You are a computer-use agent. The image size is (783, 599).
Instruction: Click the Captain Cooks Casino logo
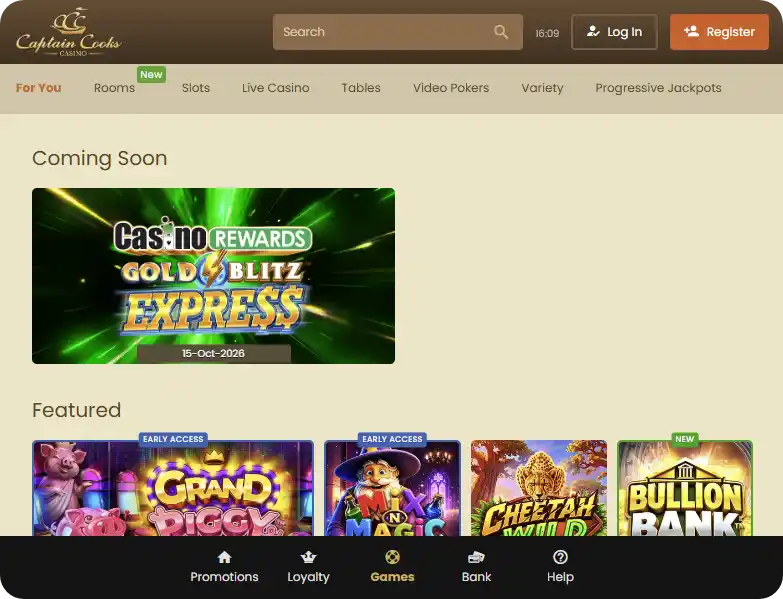[x=68, y=32]
